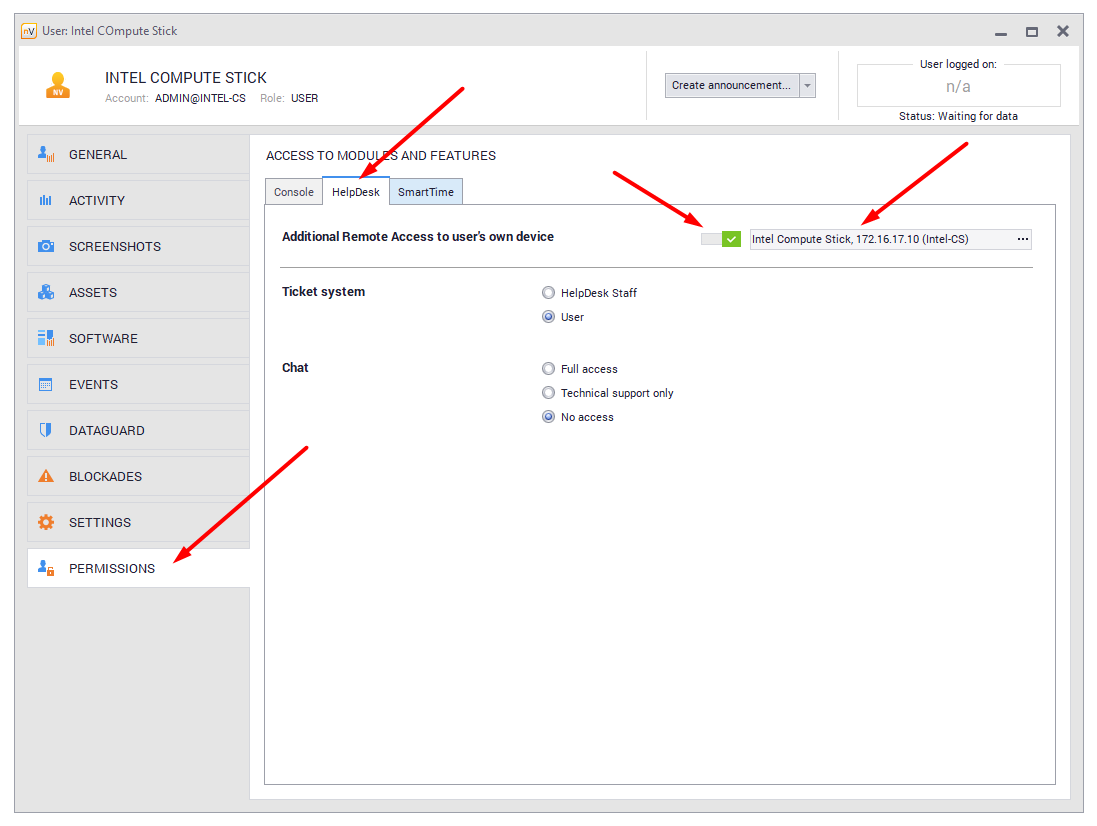1097x826 pixels.
Task: Click the Blockades warning triangle icon
Action: (x=46, y=477)
